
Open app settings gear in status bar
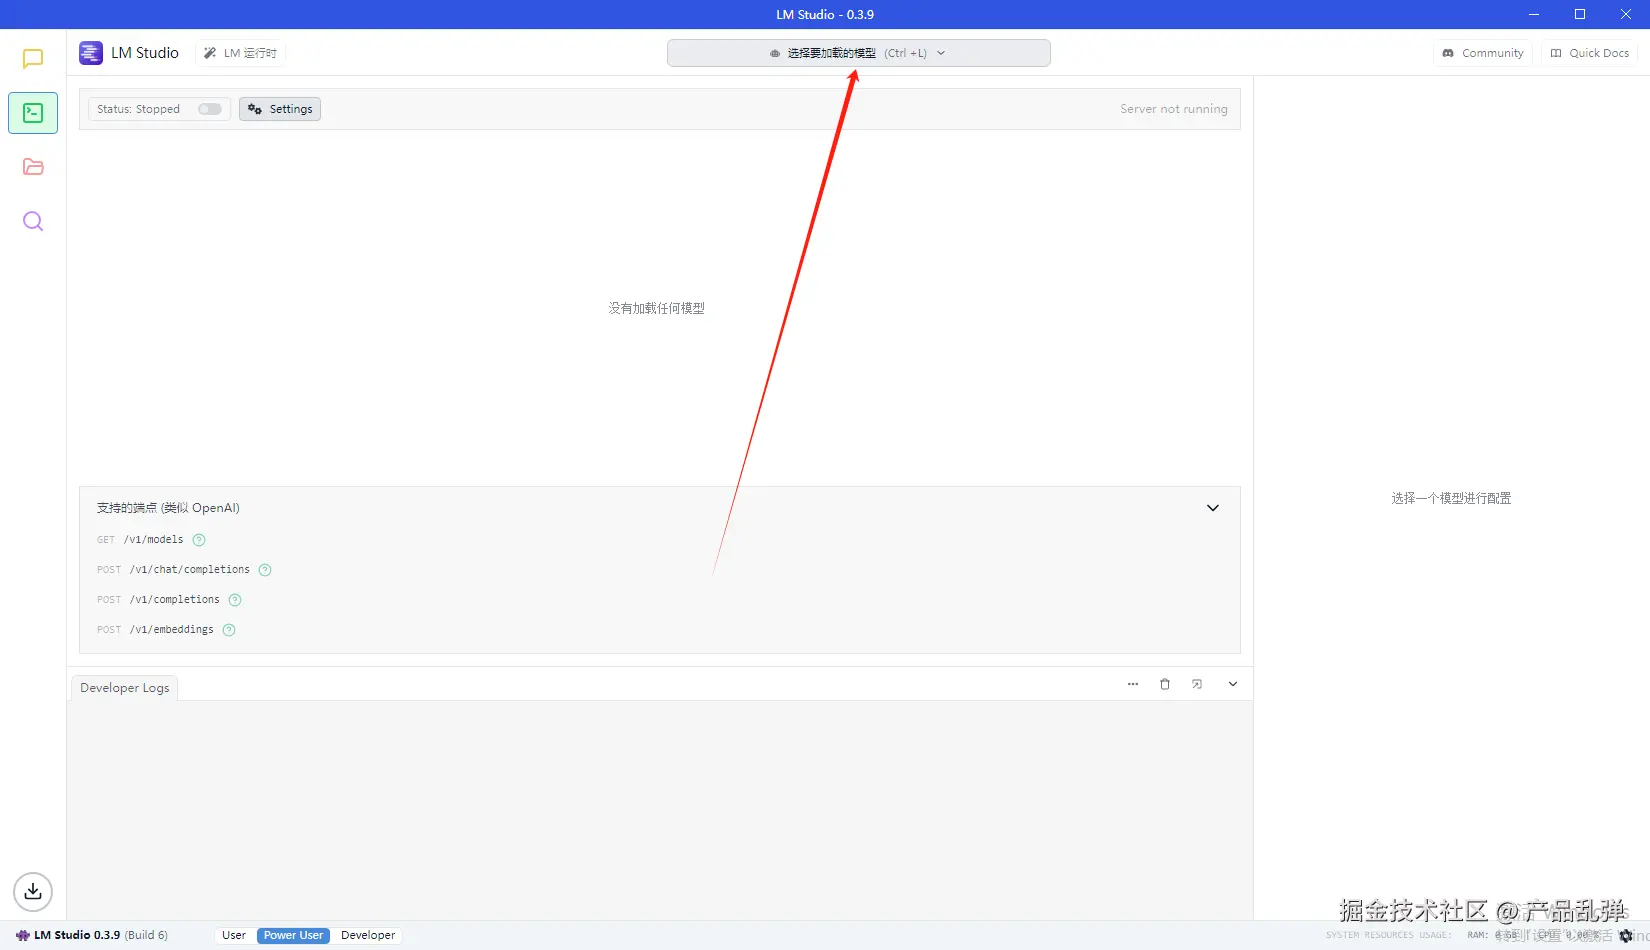pos(1626,936)
